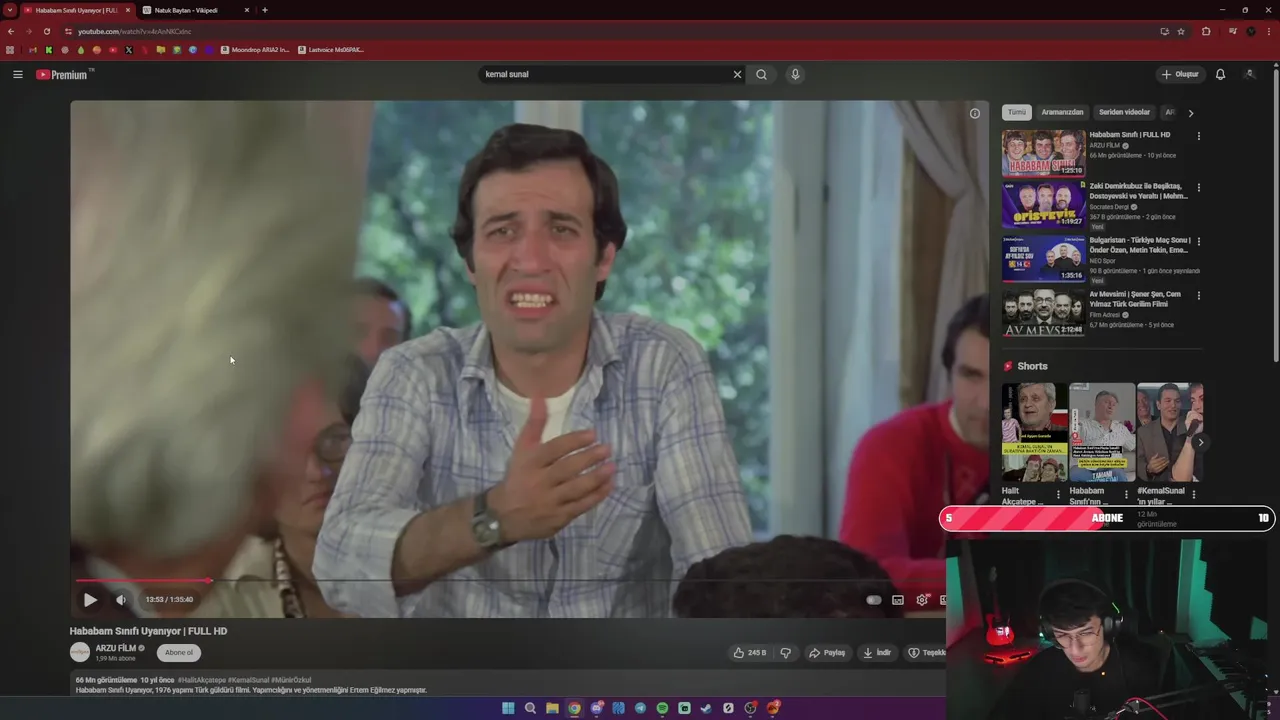Click the Oluştur create button
Image resolution: width=1280 pixels, height=720 pixels.
point(1180,74)
